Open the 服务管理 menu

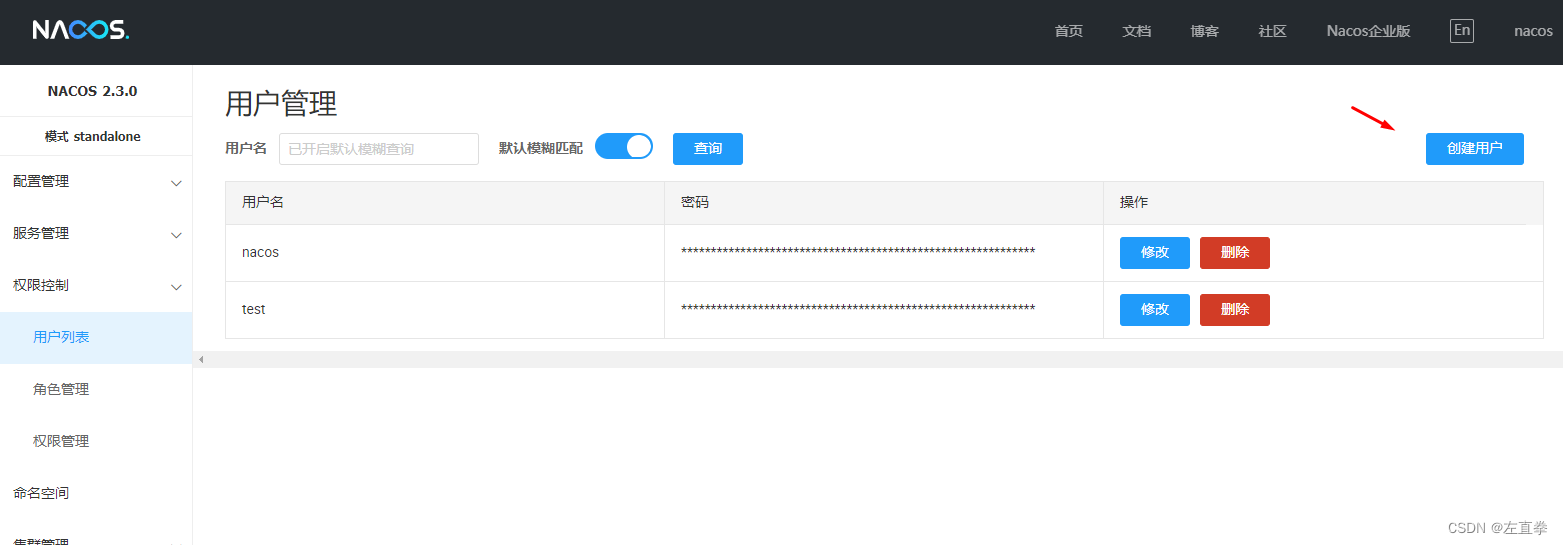coord(96,234)
